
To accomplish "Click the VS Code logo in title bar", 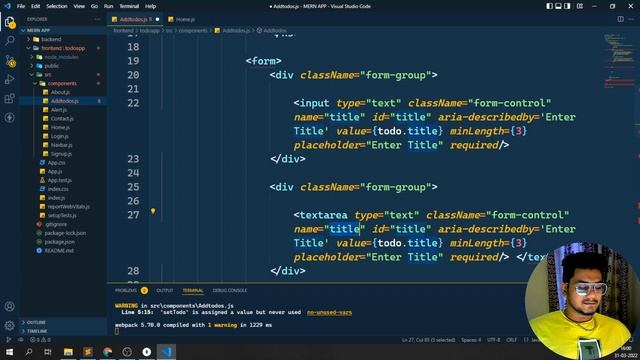I will point(7,6).
